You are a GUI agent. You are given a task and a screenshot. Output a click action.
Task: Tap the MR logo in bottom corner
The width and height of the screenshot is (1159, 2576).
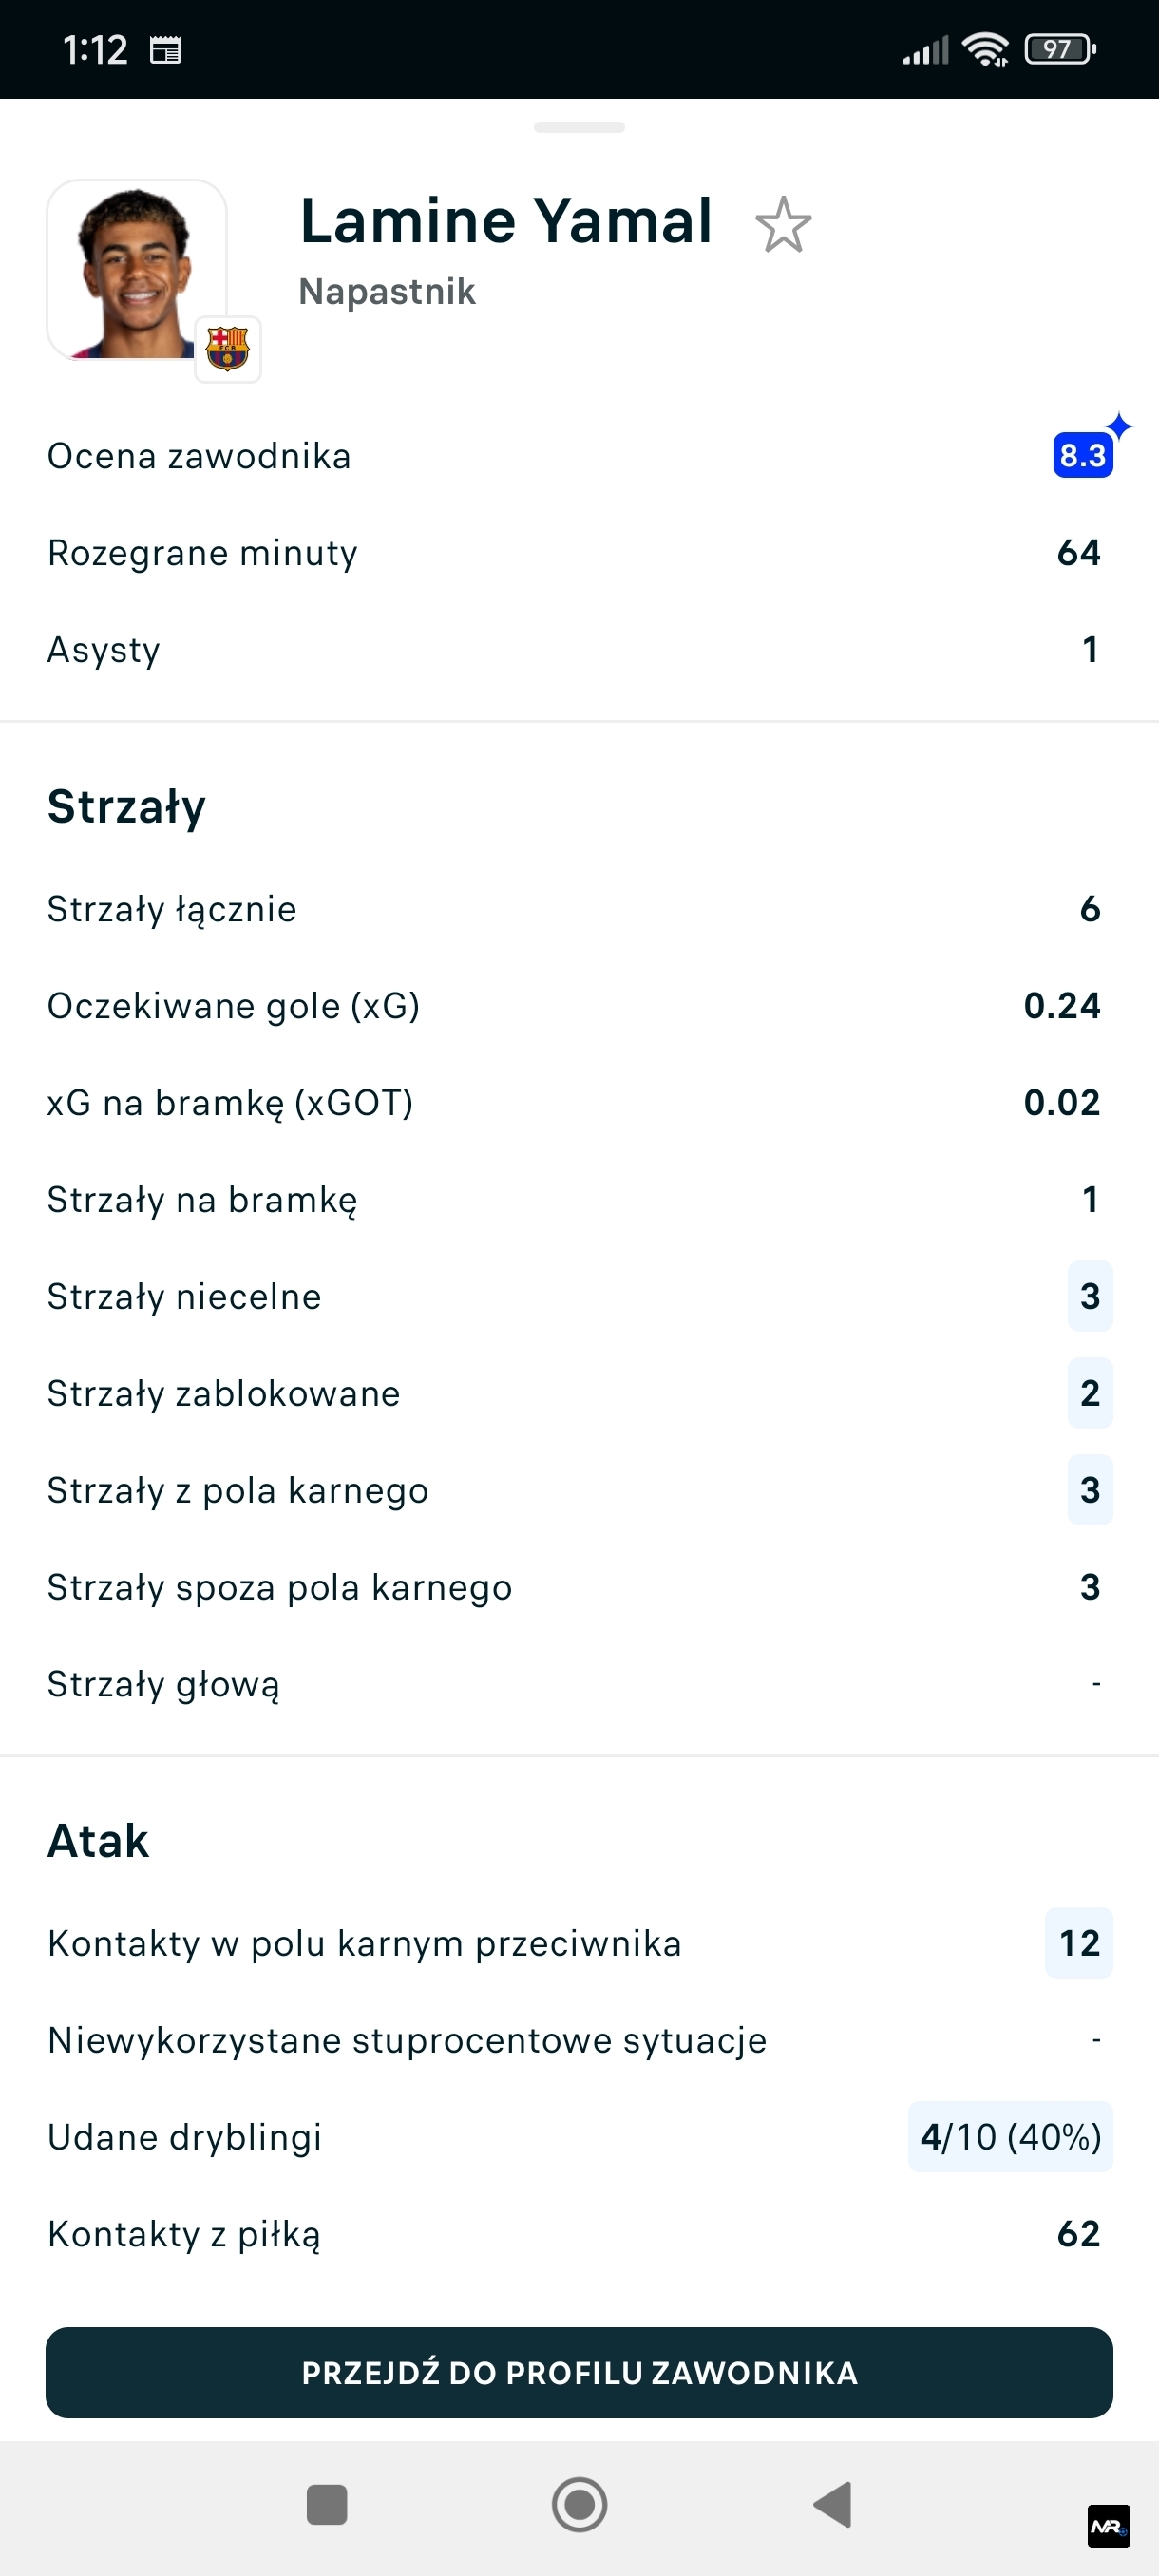click(1108, 2527)
